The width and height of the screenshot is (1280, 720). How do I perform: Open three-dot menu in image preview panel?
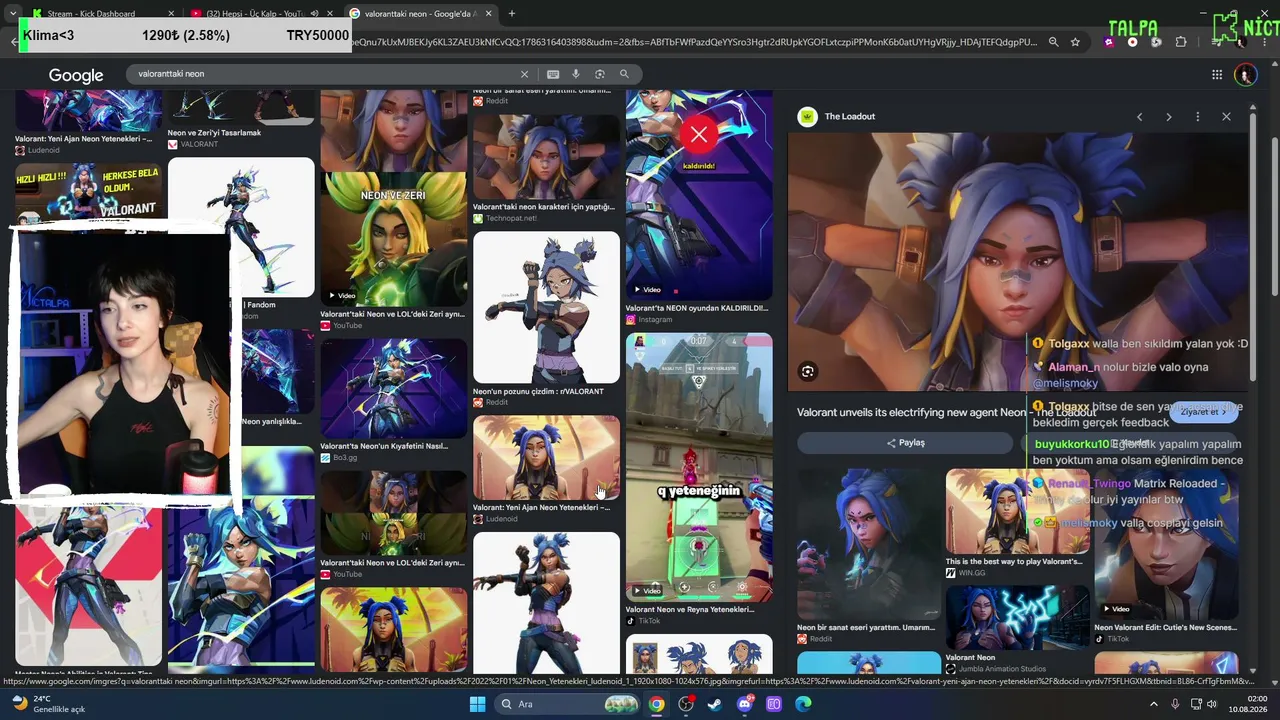pos(1197,117)
